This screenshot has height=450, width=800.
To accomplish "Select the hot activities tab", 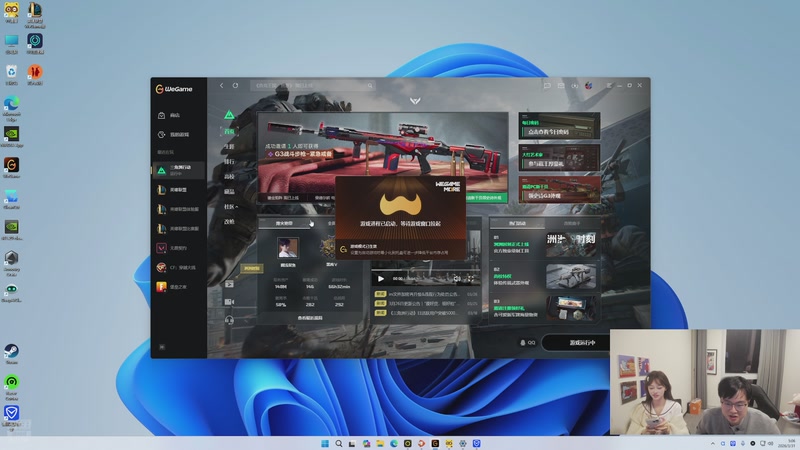I will click(x=517, y=223).
